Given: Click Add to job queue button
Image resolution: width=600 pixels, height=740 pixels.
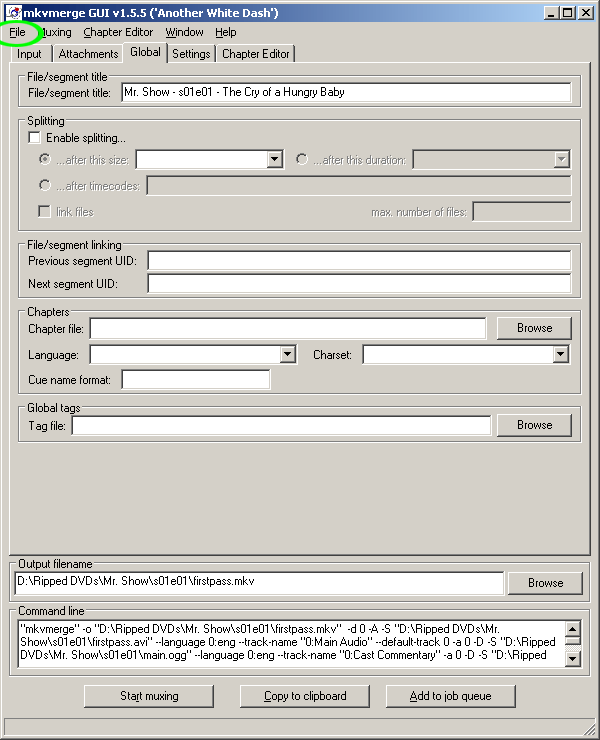Looking at the screenshot, I should click(450, 697).
